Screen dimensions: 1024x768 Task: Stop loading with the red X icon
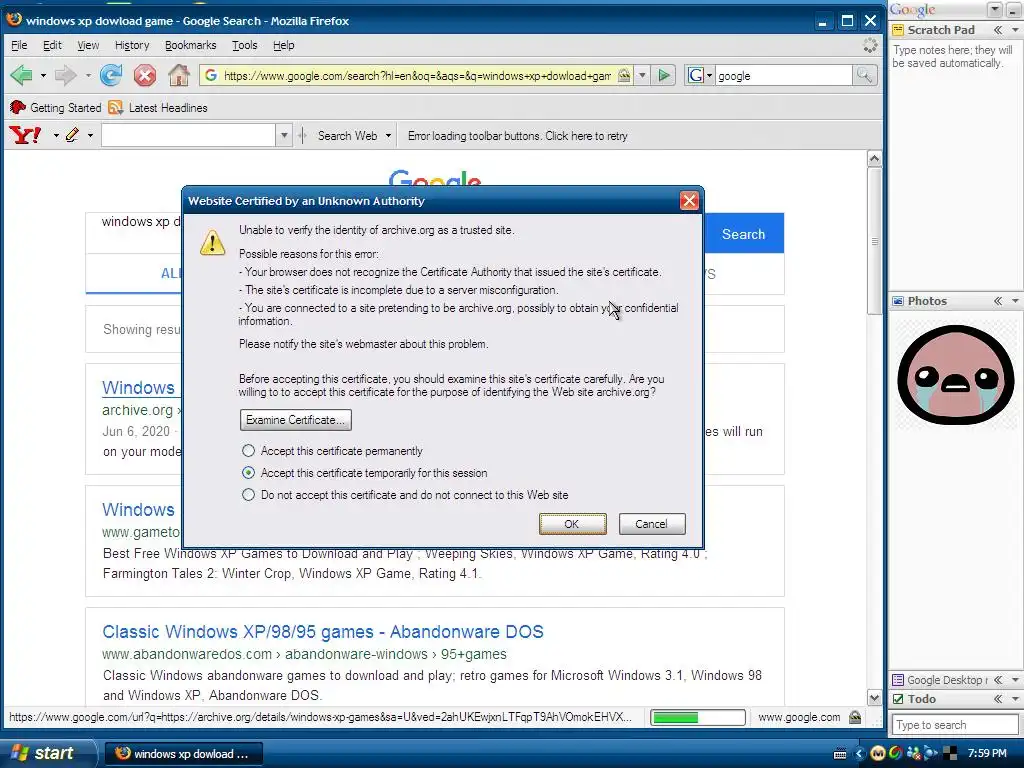[145, 76]
